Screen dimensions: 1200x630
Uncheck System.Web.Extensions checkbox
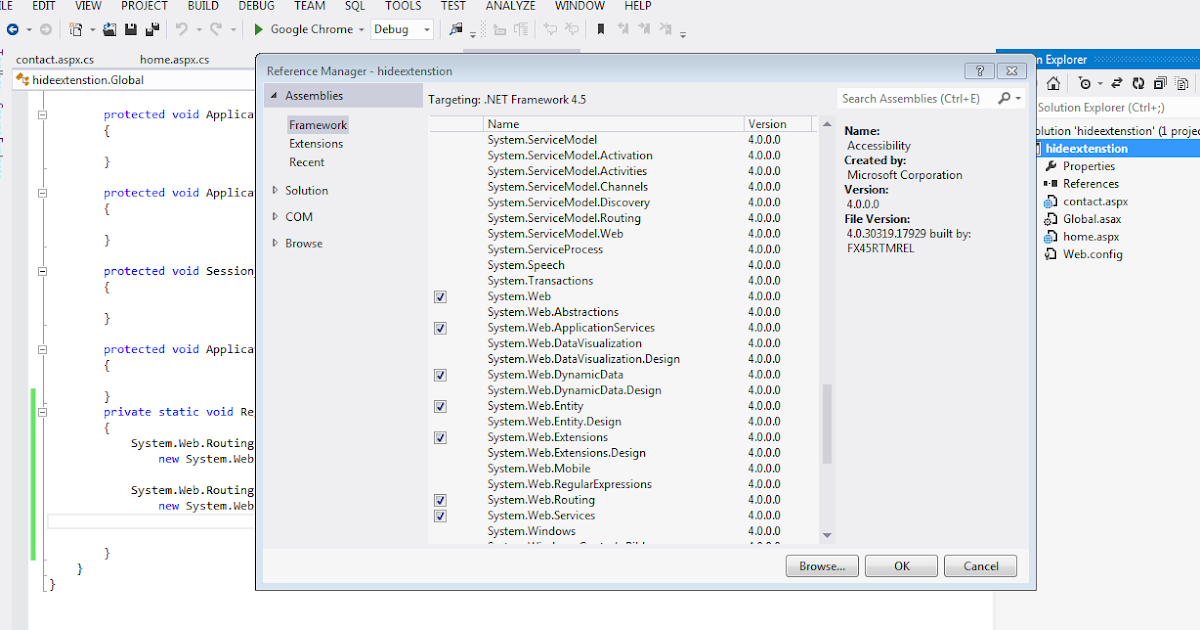(441, 438)
